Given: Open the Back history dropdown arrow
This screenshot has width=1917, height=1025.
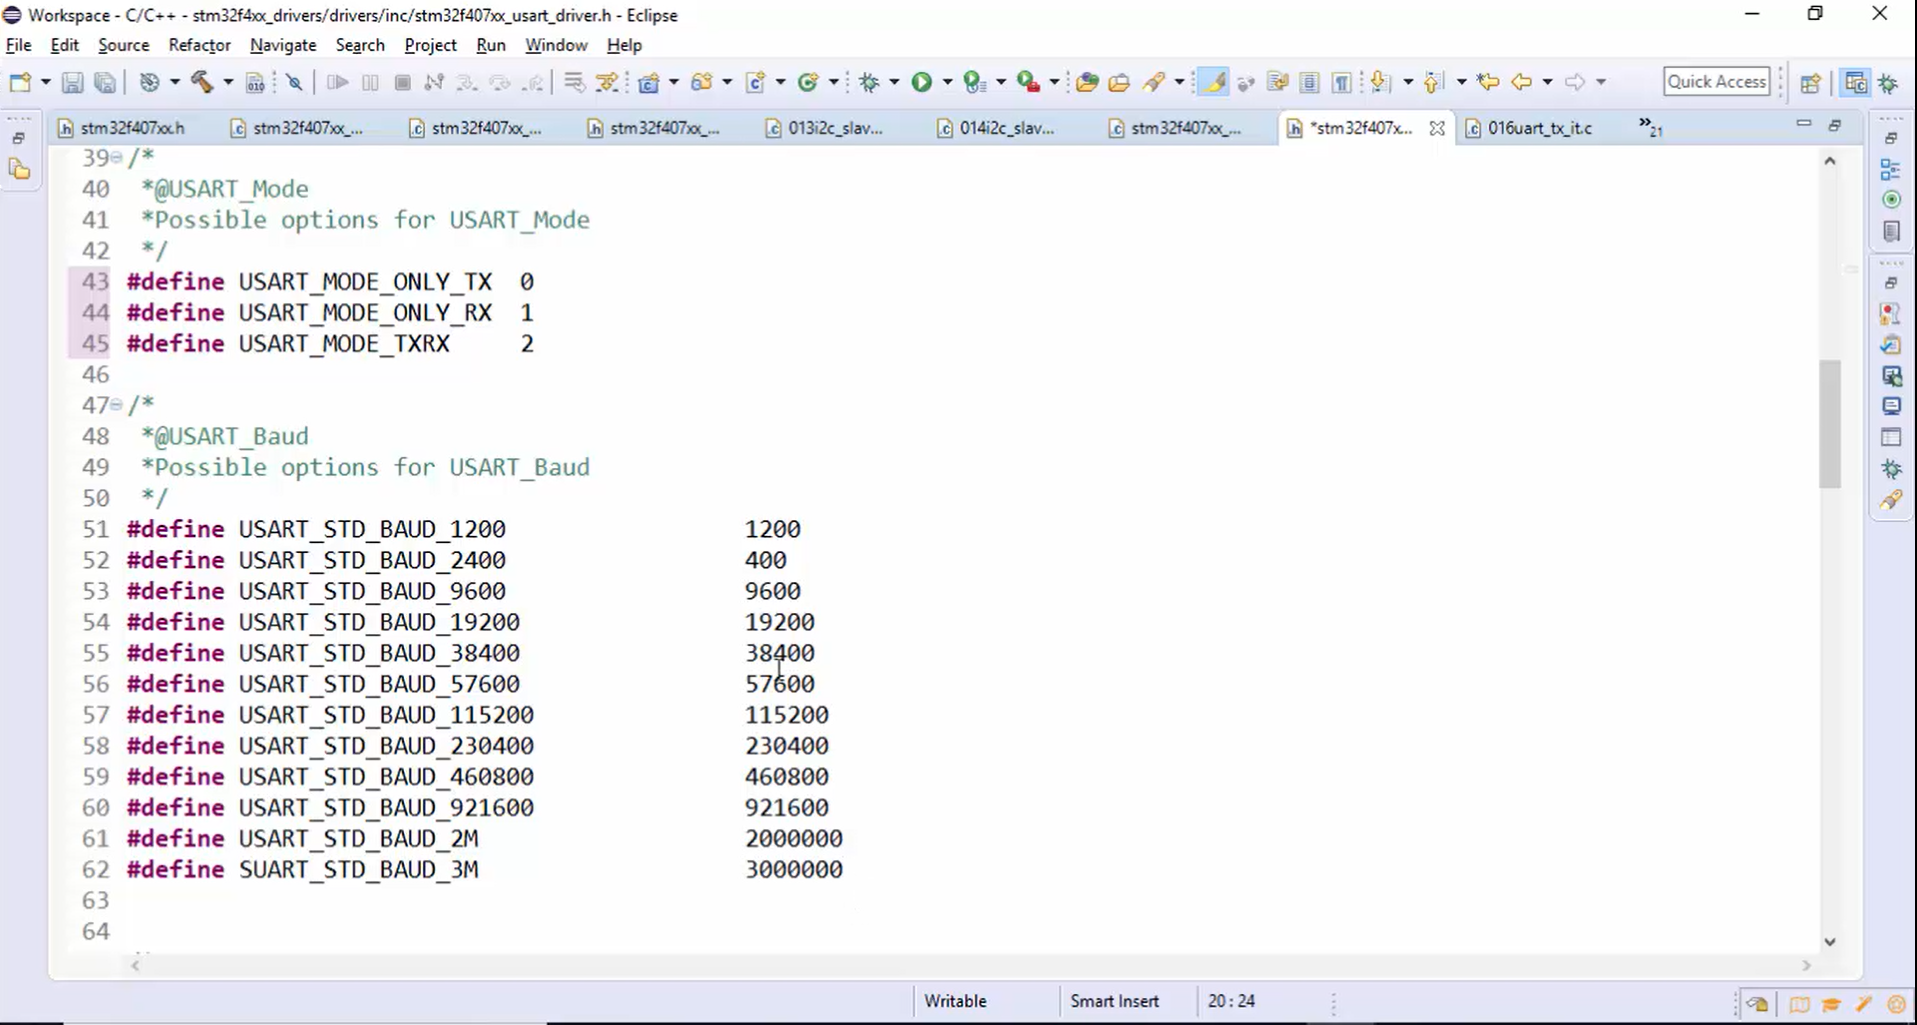Looking at the screenshot, I should click(1547, 82).
